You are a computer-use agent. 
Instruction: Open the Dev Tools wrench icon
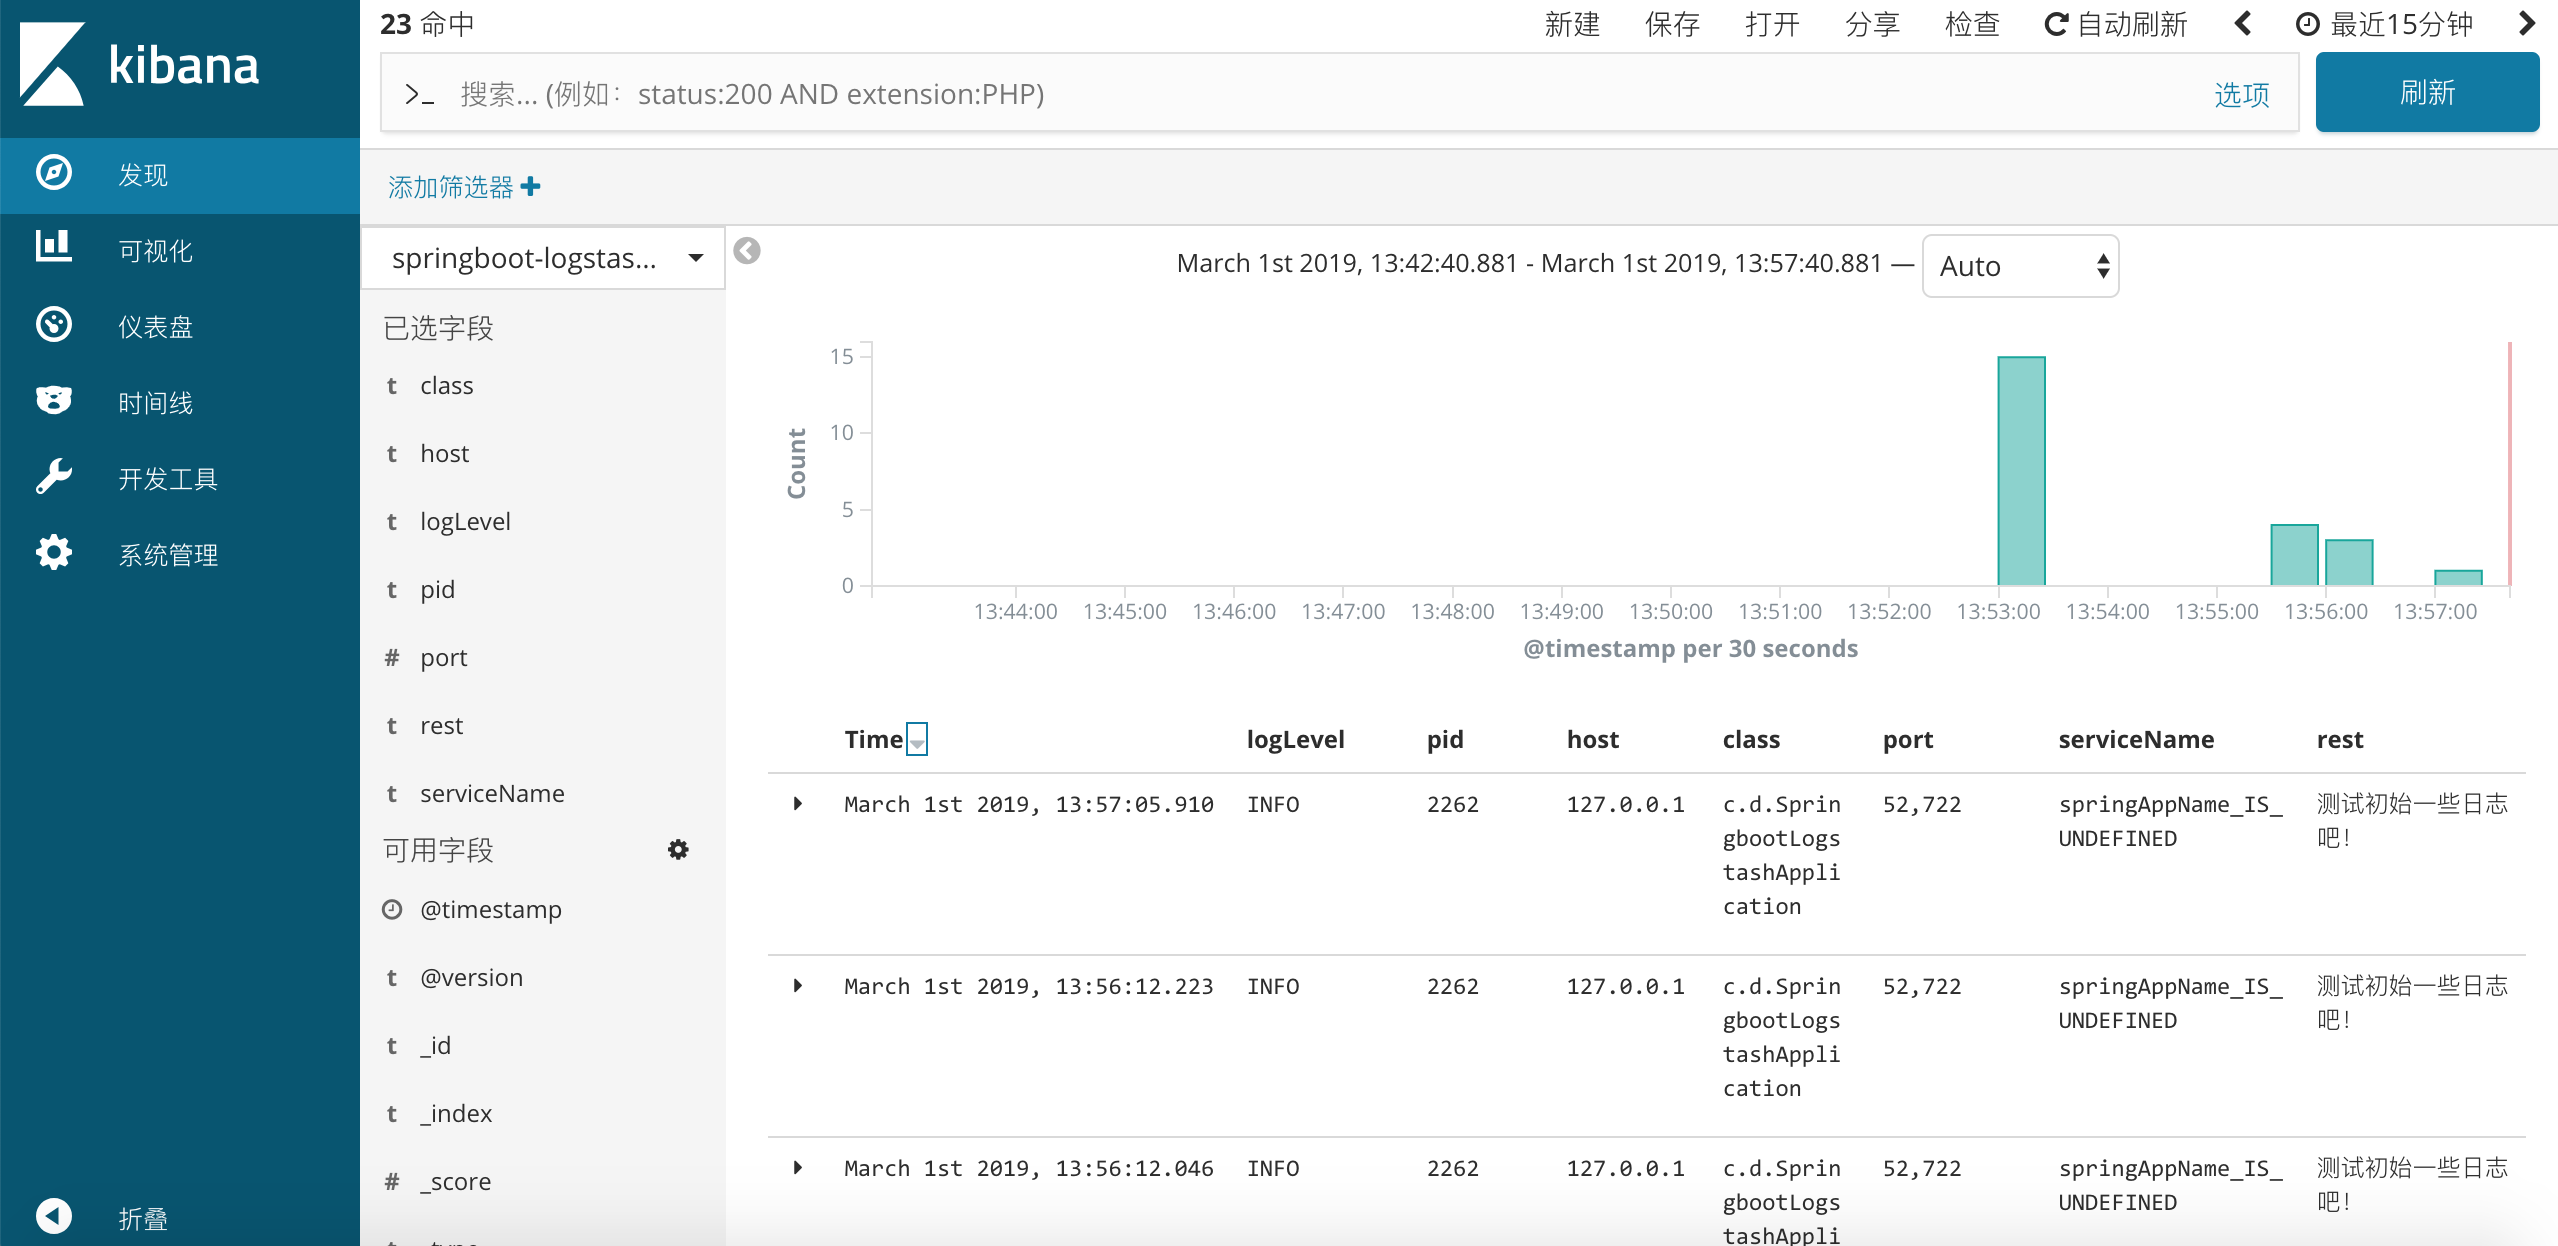[54, 477]
